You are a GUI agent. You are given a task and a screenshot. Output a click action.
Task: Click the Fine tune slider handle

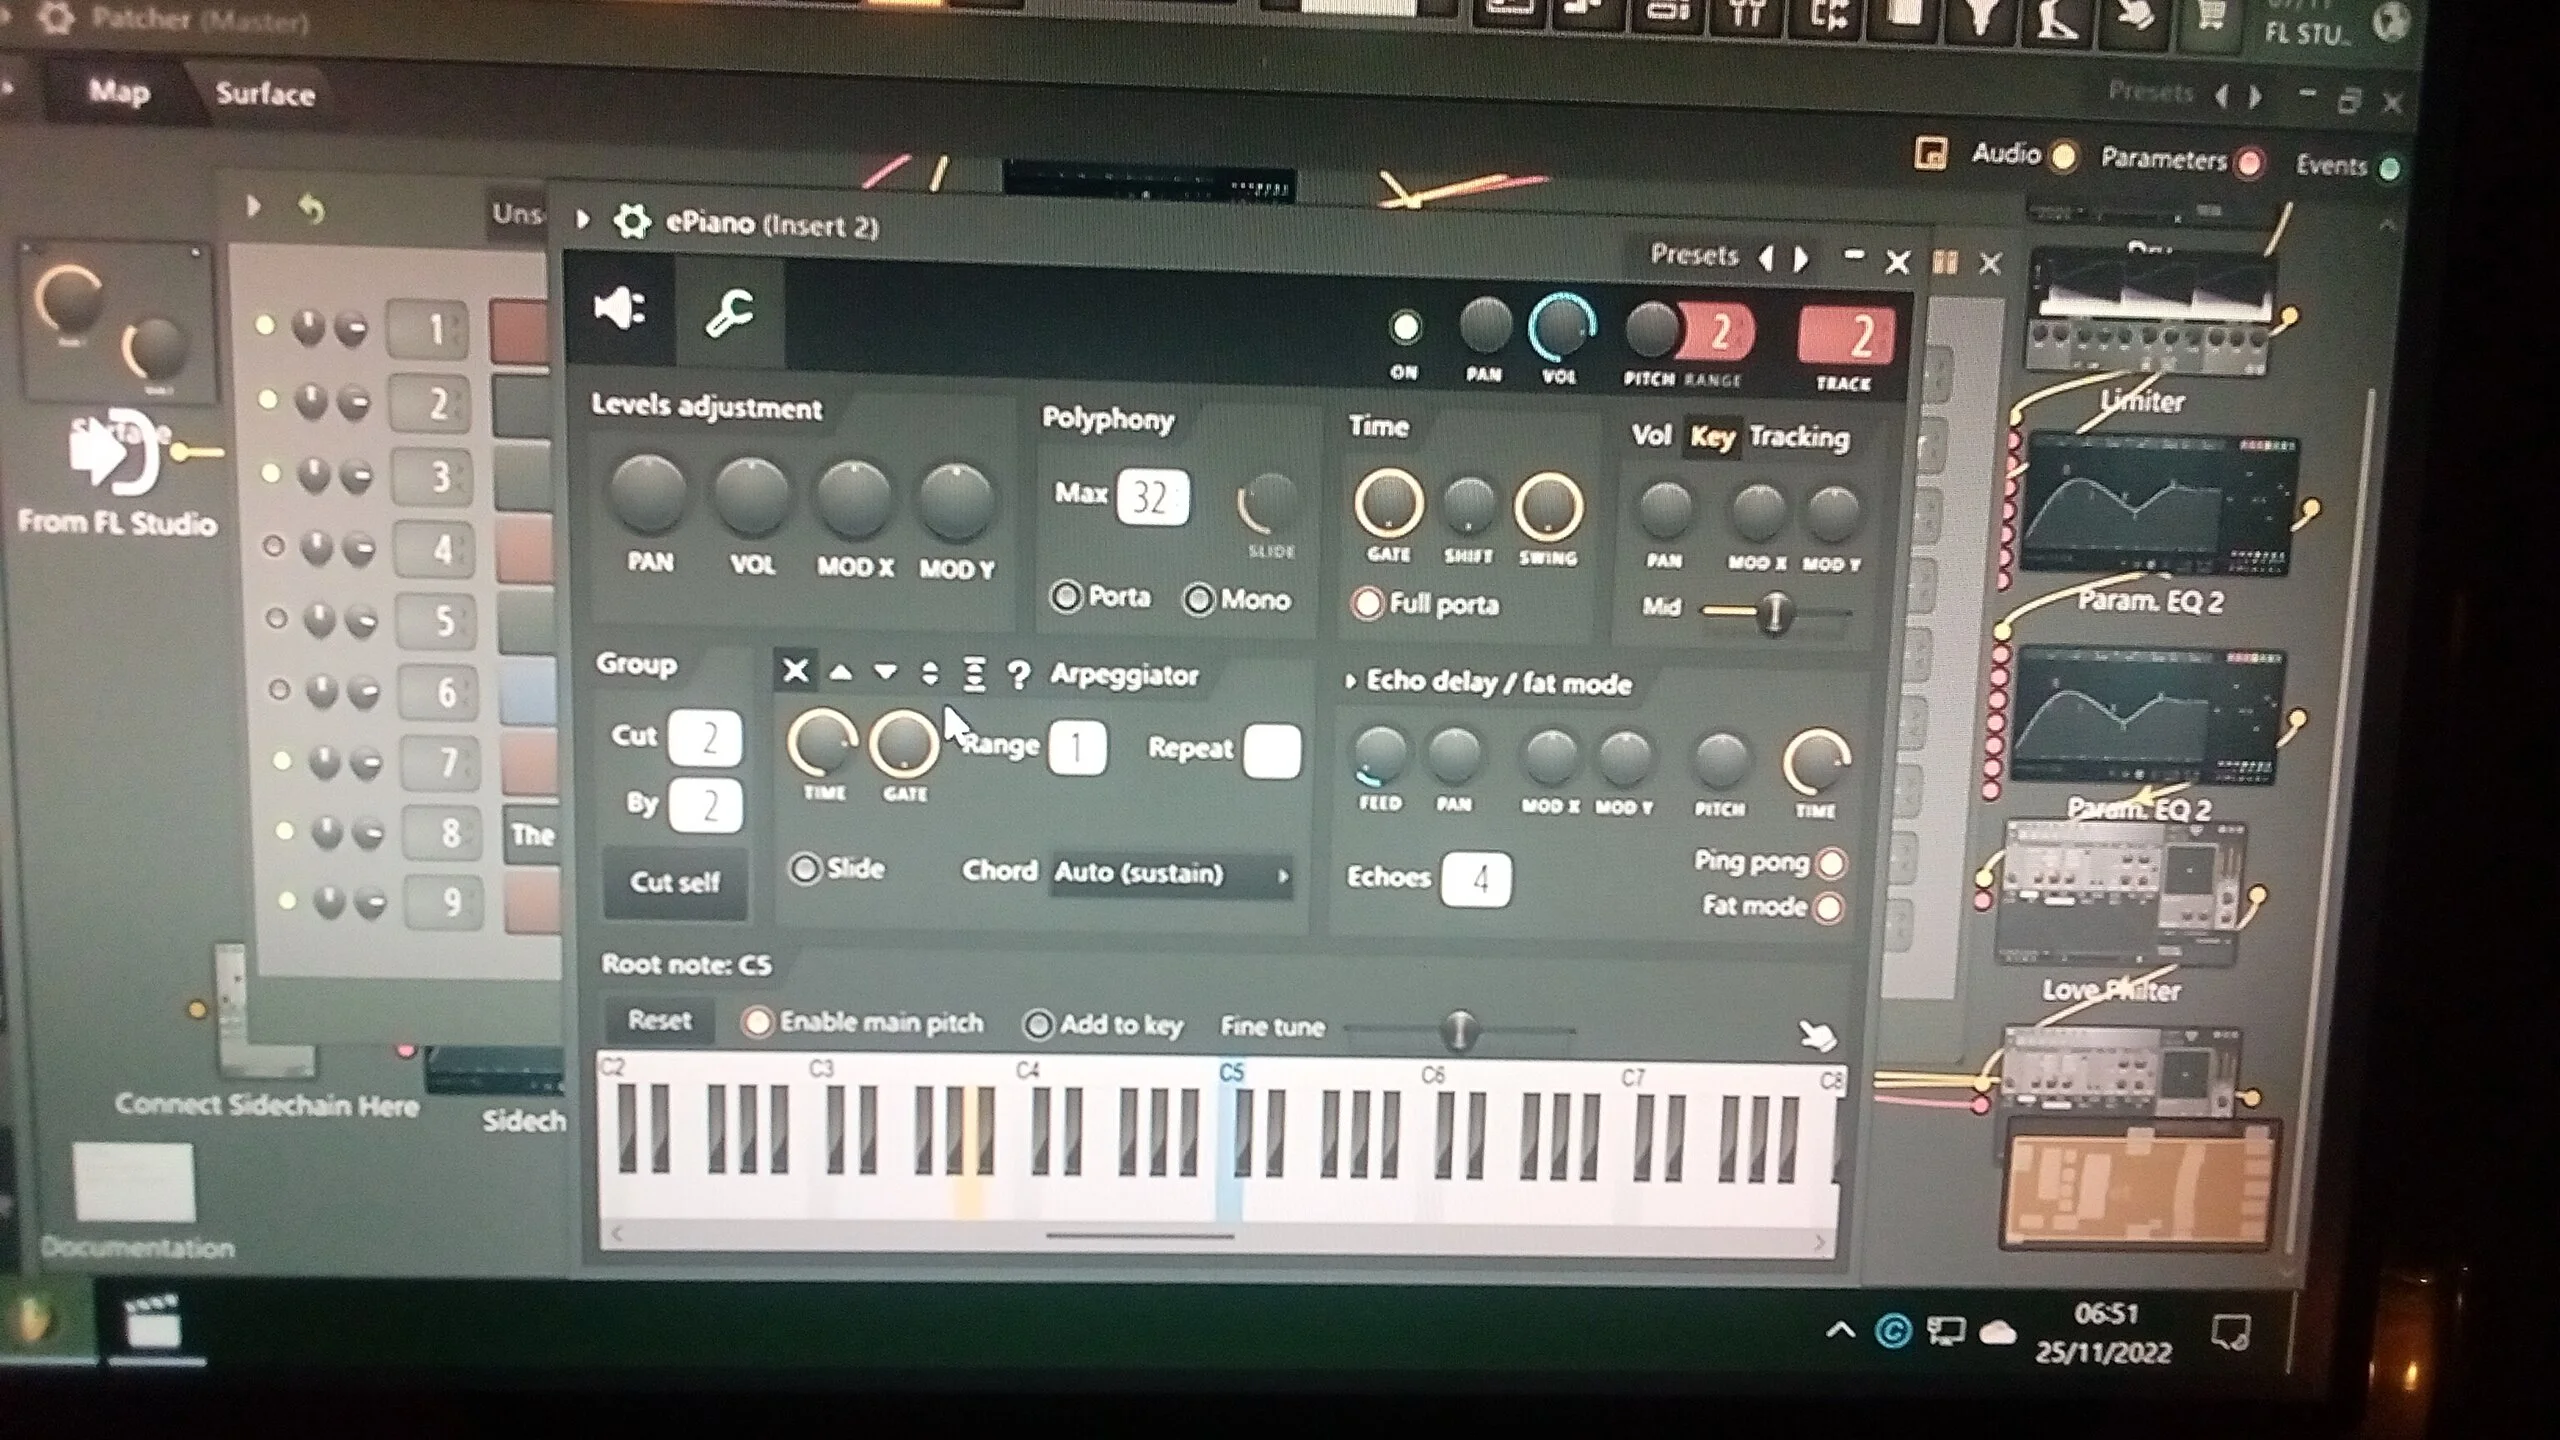[1459, 1029]
